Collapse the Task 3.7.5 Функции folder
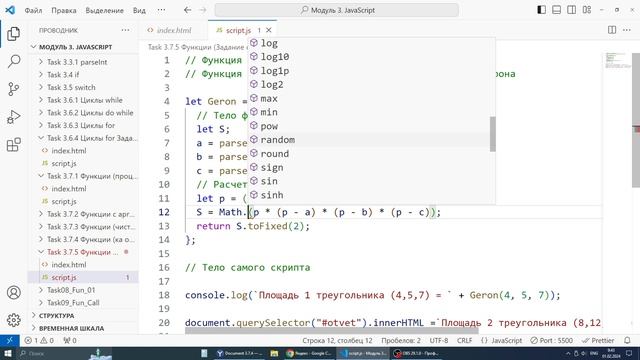The image size is (640, 360). 82,252
